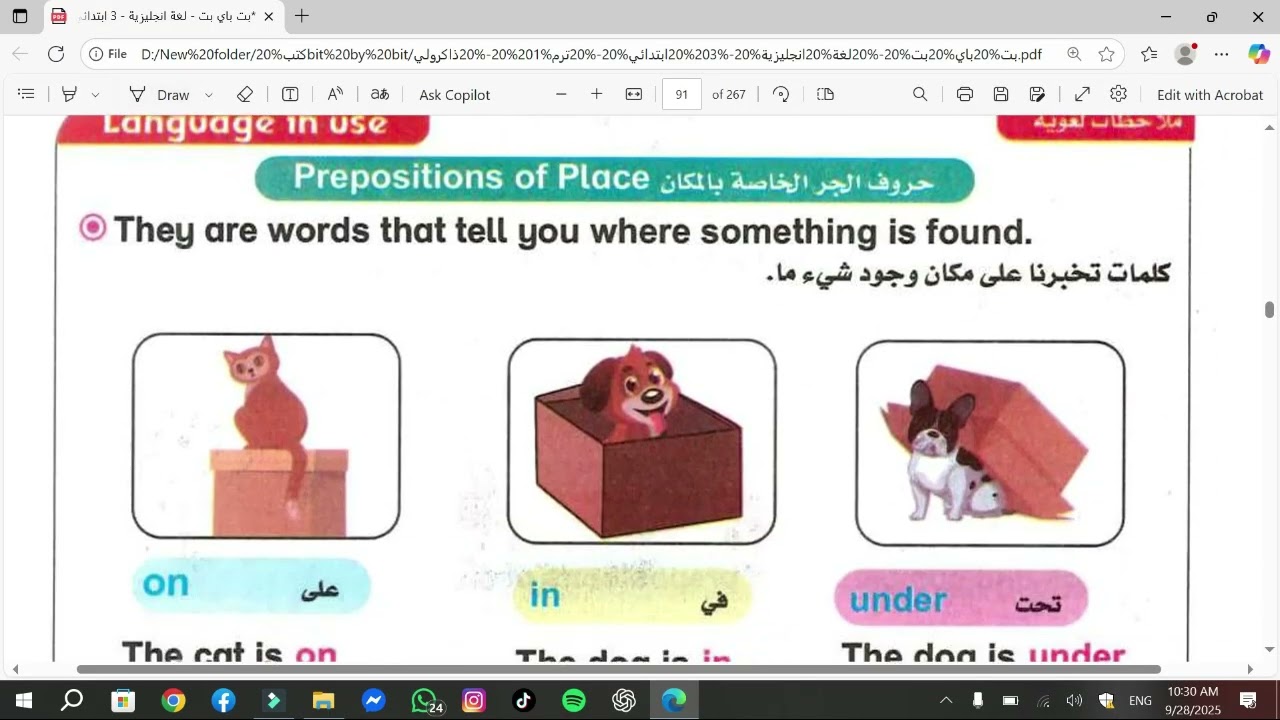Close the PDF browser tab
This screenshot has width=1280, height=720.
coord(268,16)
